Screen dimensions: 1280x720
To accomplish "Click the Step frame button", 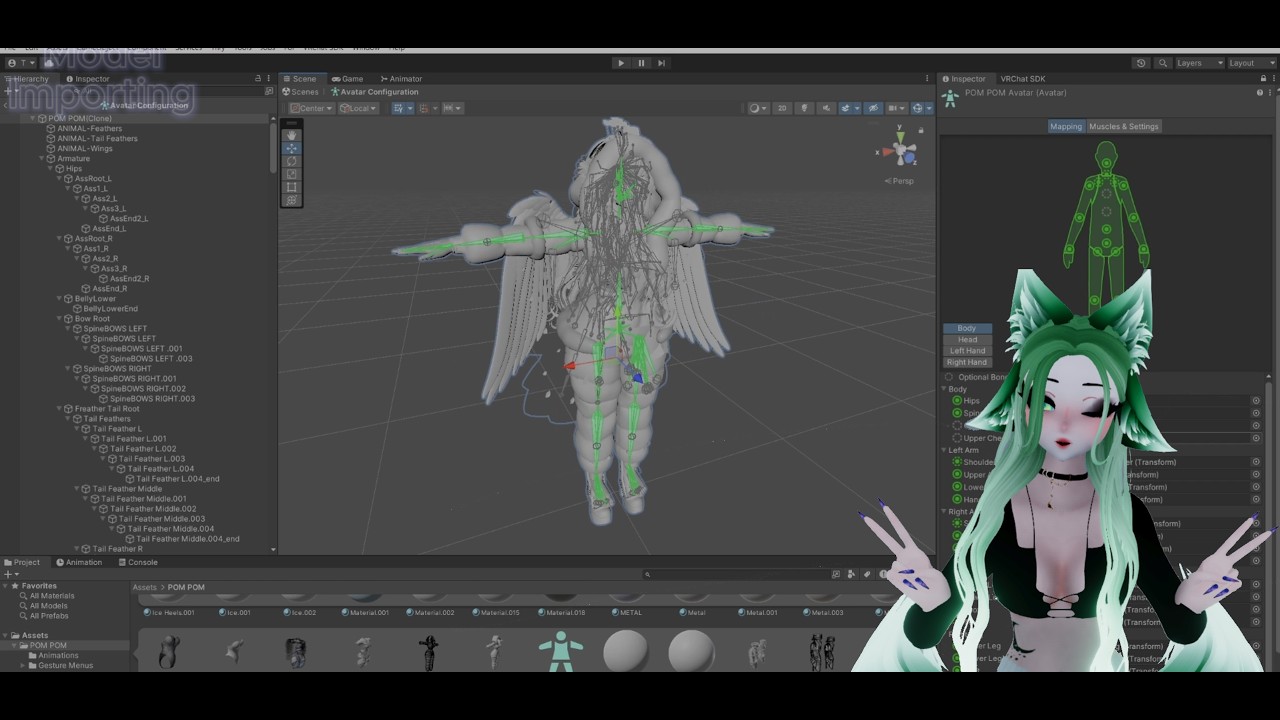I will point(661,63).
